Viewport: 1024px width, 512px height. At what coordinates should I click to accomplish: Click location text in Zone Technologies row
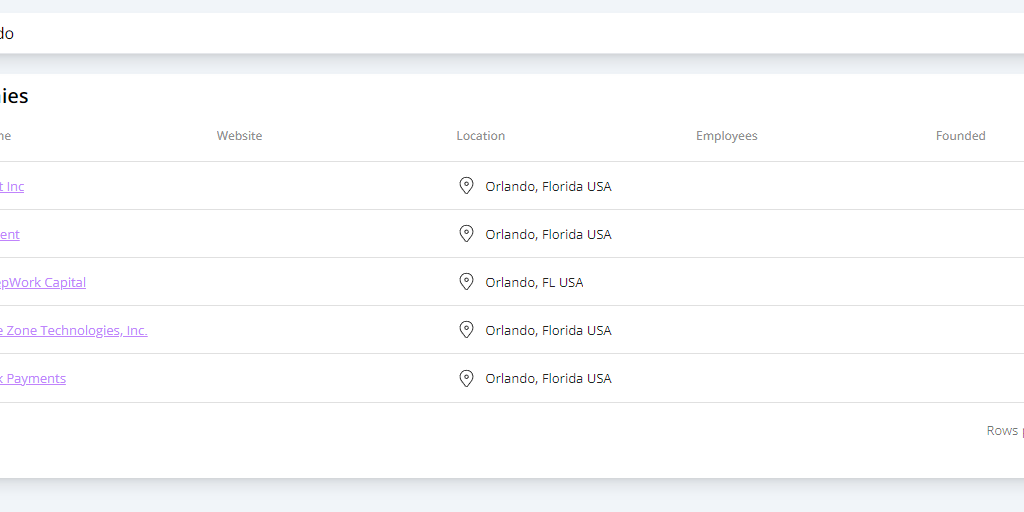point(548,331)
